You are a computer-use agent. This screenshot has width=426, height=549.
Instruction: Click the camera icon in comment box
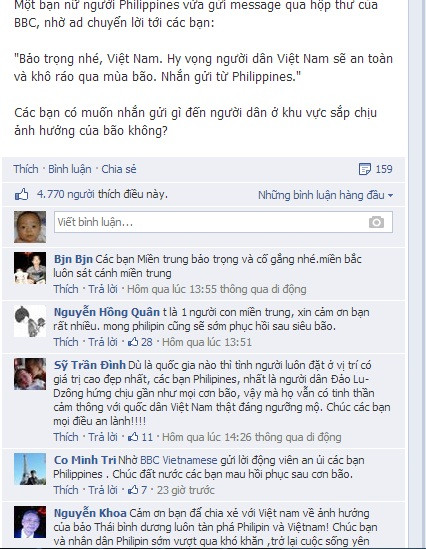376,222
